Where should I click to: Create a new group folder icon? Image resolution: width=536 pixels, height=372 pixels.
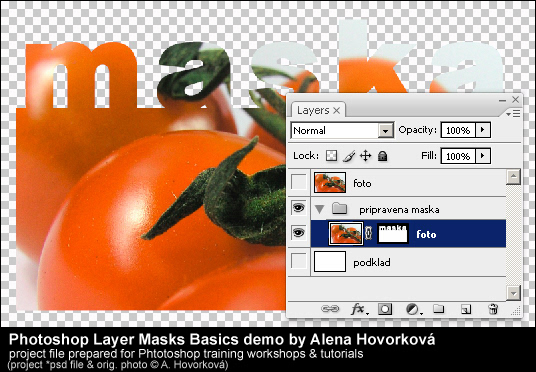(439, 309)
